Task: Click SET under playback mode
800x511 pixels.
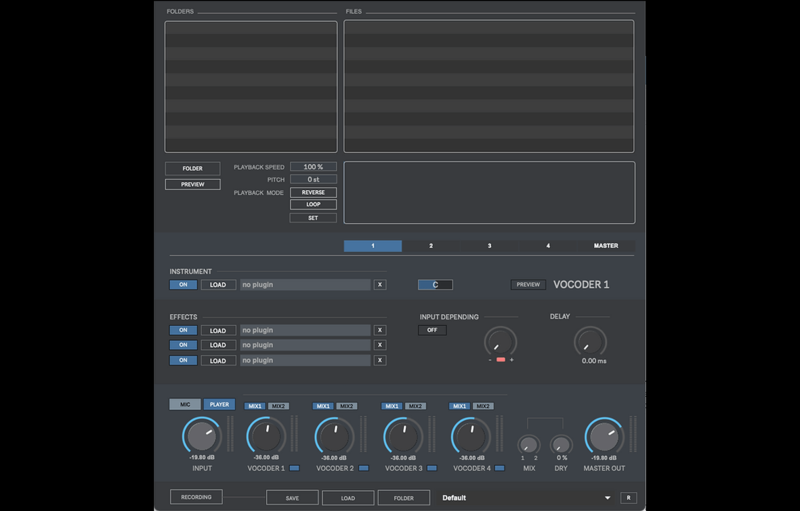Action: pyautogui.click(x=313, y=218)
